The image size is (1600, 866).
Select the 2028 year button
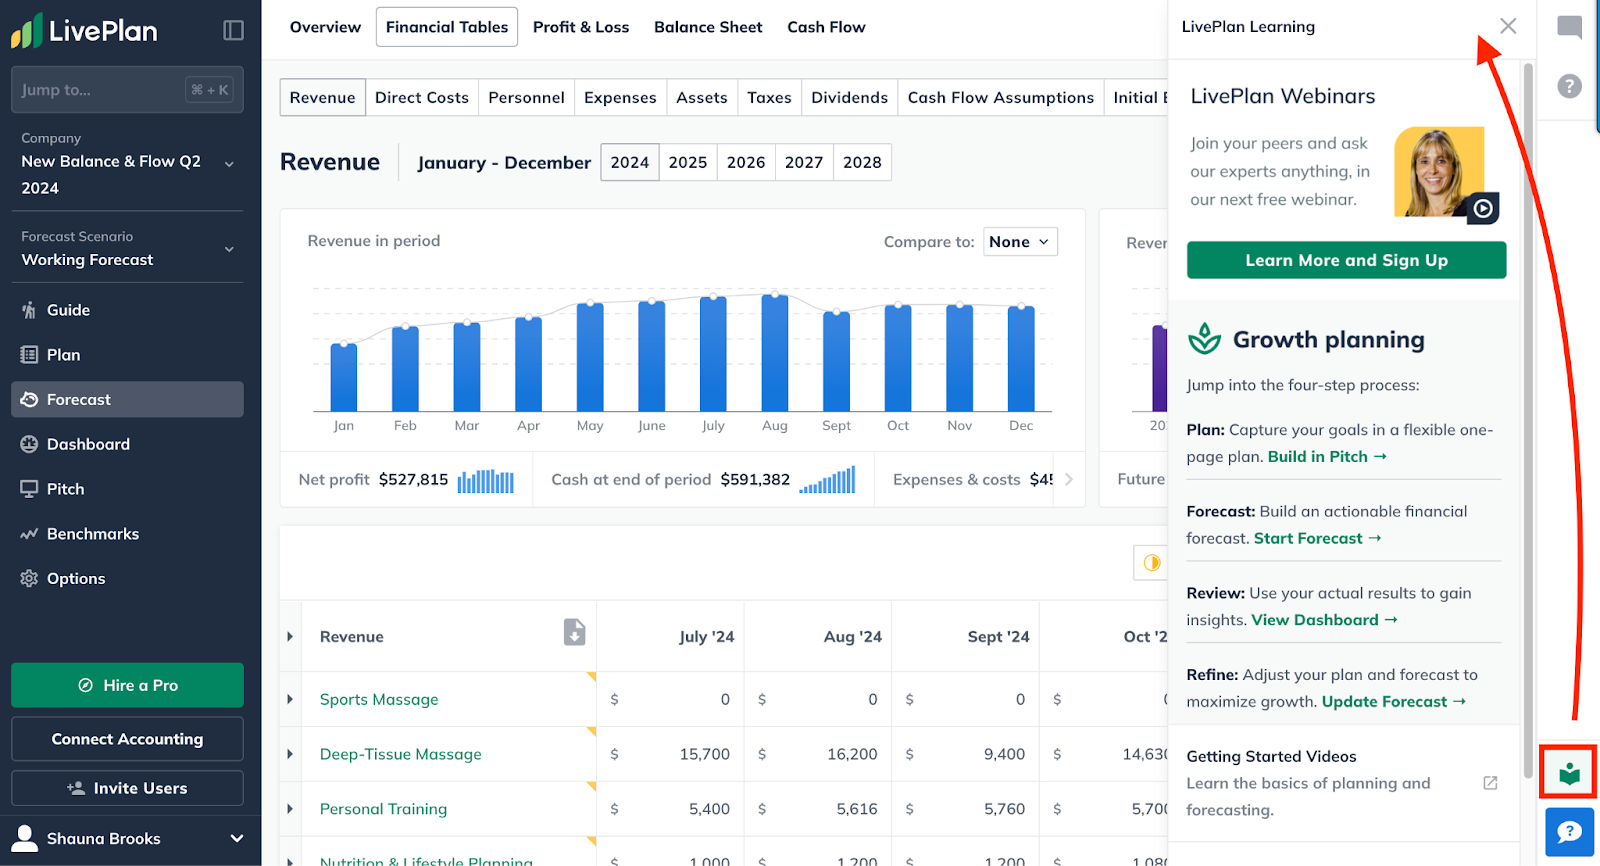click(862, 162)
